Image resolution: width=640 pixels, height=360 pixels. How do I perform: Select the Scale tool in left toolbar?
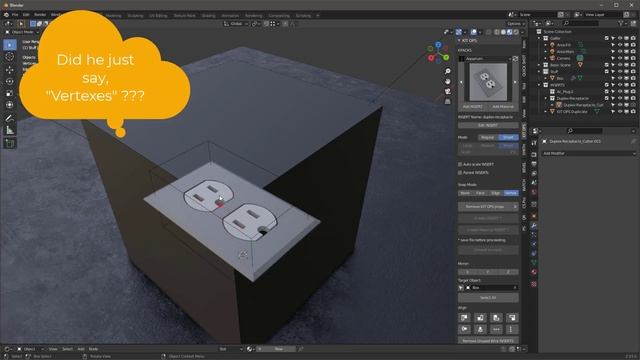[10, 93]
